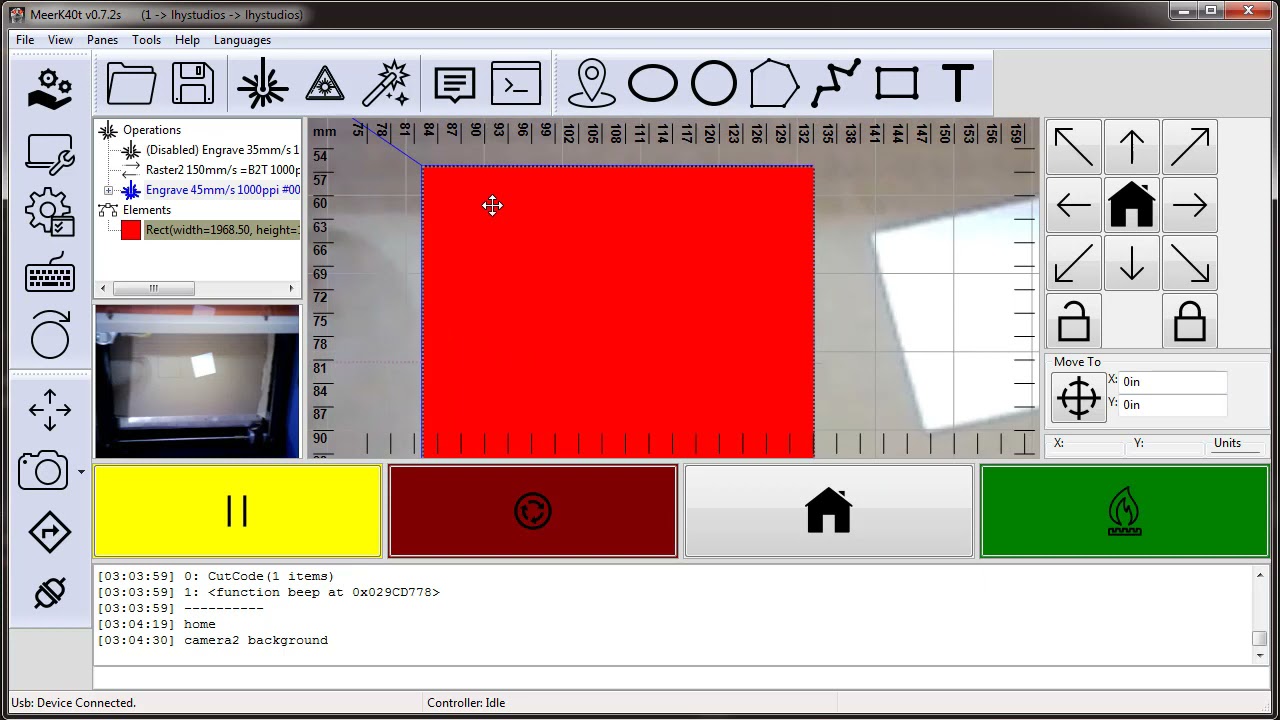
Task: Open the Camera sidebar icon
Action: (x=43, y=470)
